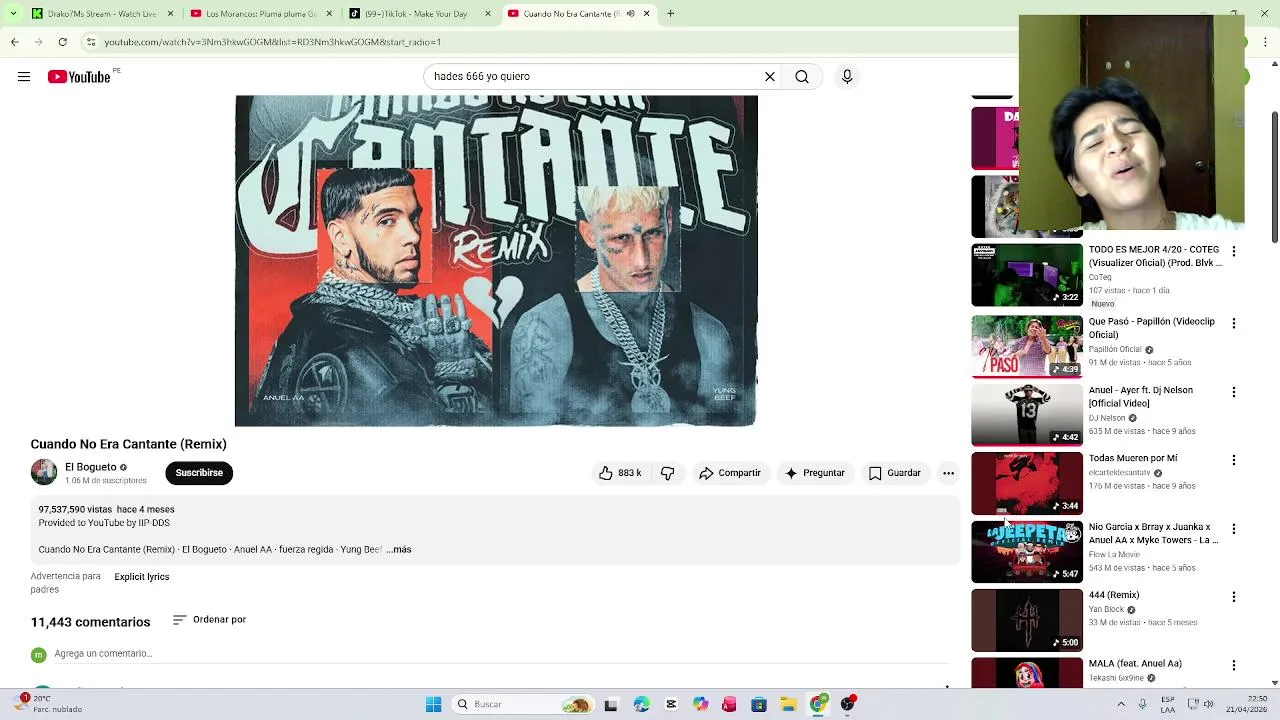View site information icon in address bar
Image resolution: width=1280 pixels, height=720 pixels.
91,42
